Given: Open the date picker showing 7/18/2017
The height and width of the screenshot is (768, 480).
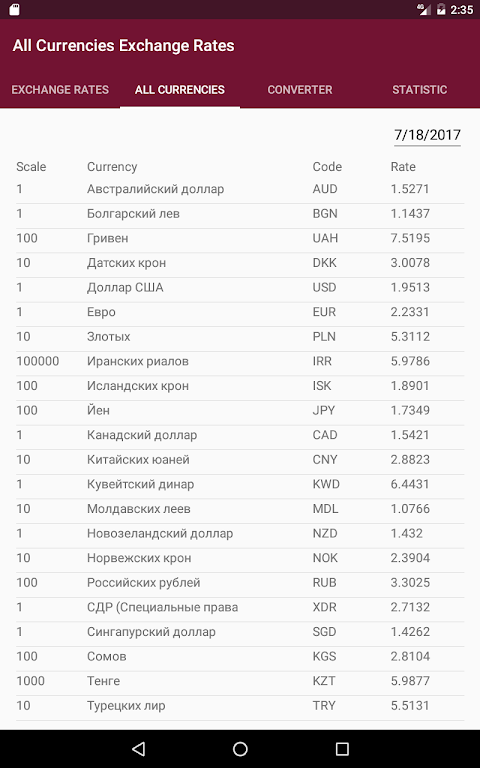Looking at the screenshot, I should 427,135.
